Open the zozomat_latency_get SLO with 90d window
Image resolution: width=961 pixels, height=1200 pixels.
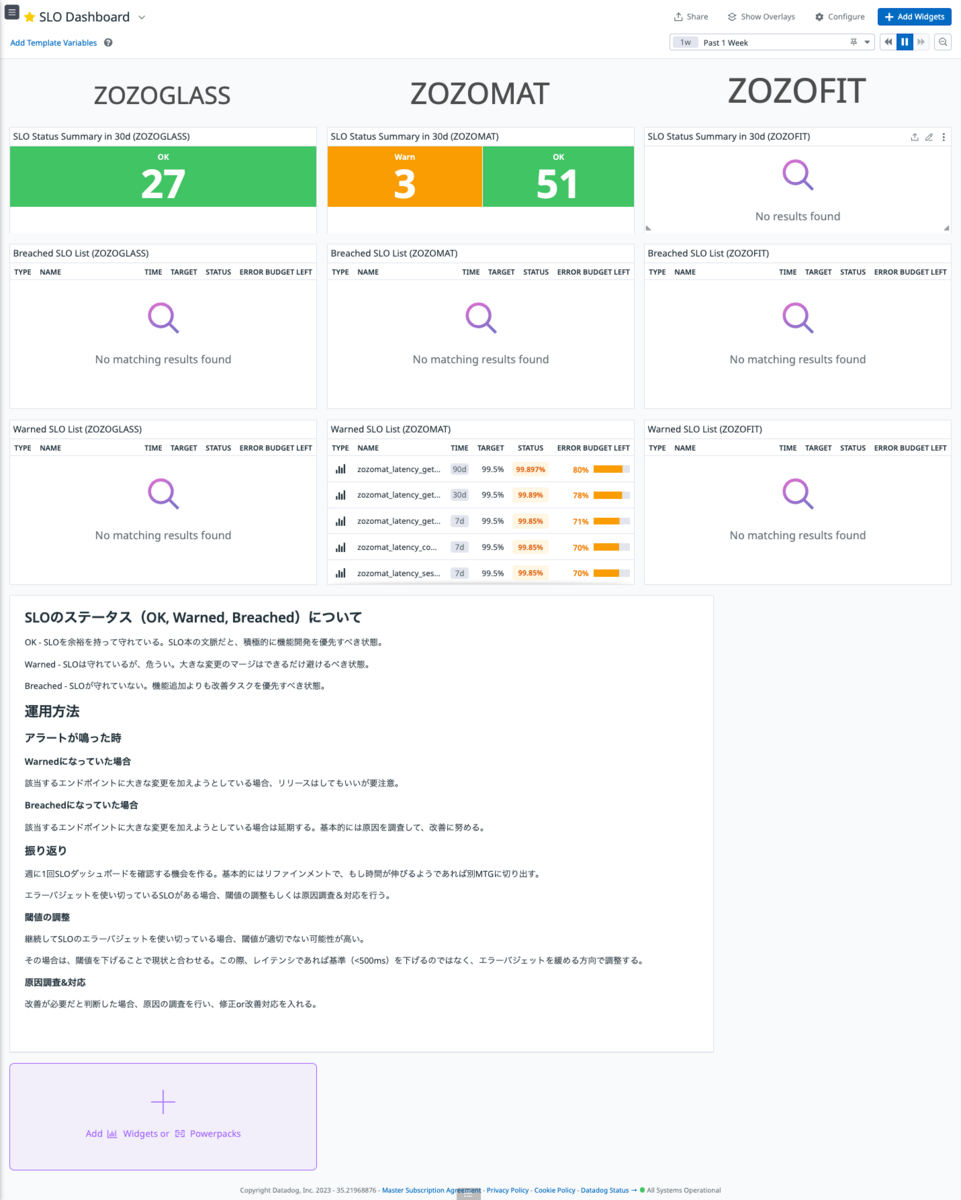tap(398, 469)
